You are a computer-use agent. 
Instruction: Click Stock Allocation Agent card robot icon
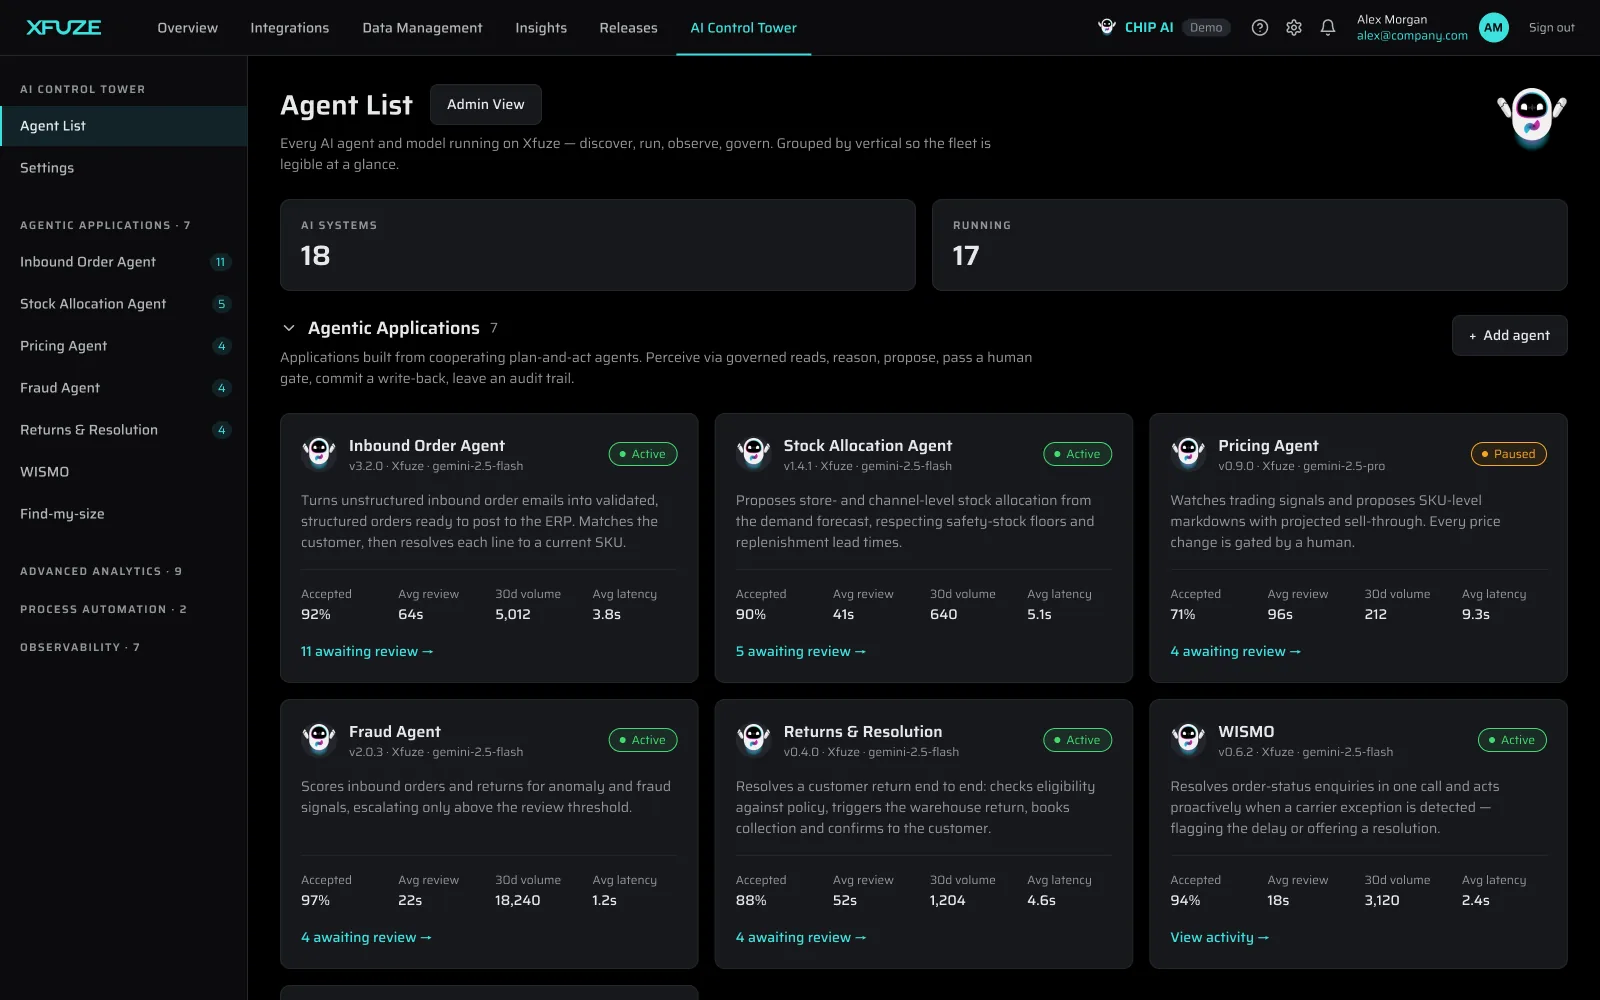(753, 453)
